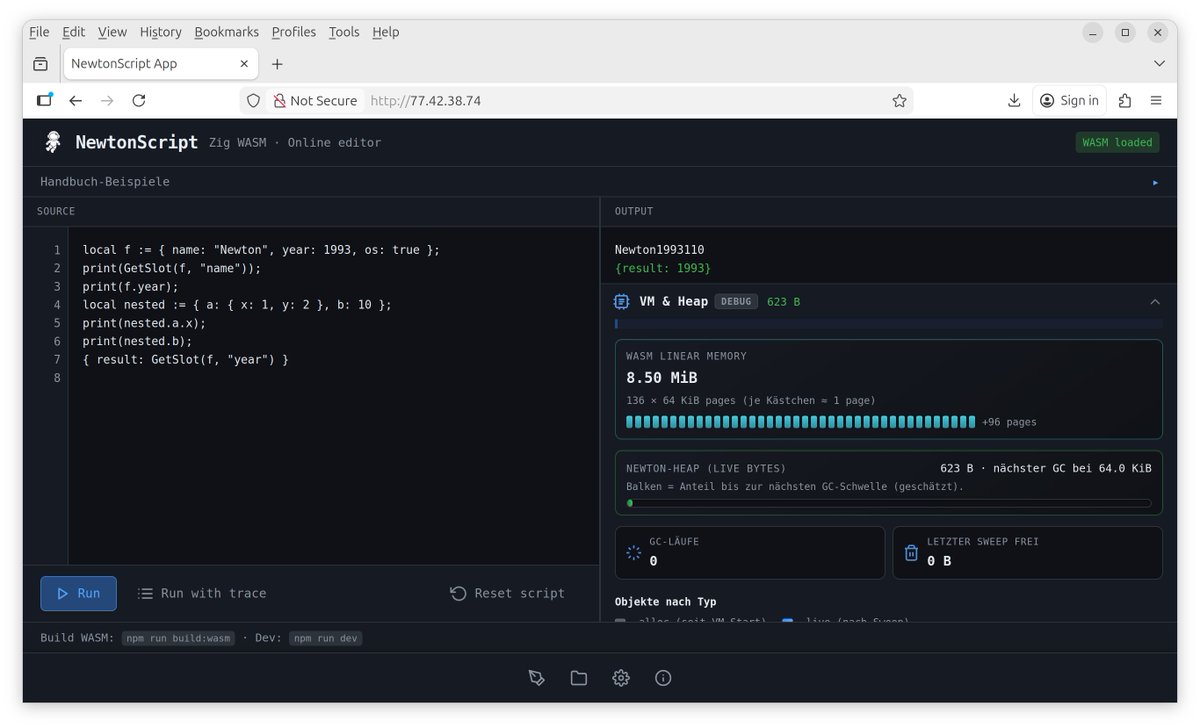Click the GC-Läufe count value 0
Screen dimensions: 1200x728
(653, 561)
